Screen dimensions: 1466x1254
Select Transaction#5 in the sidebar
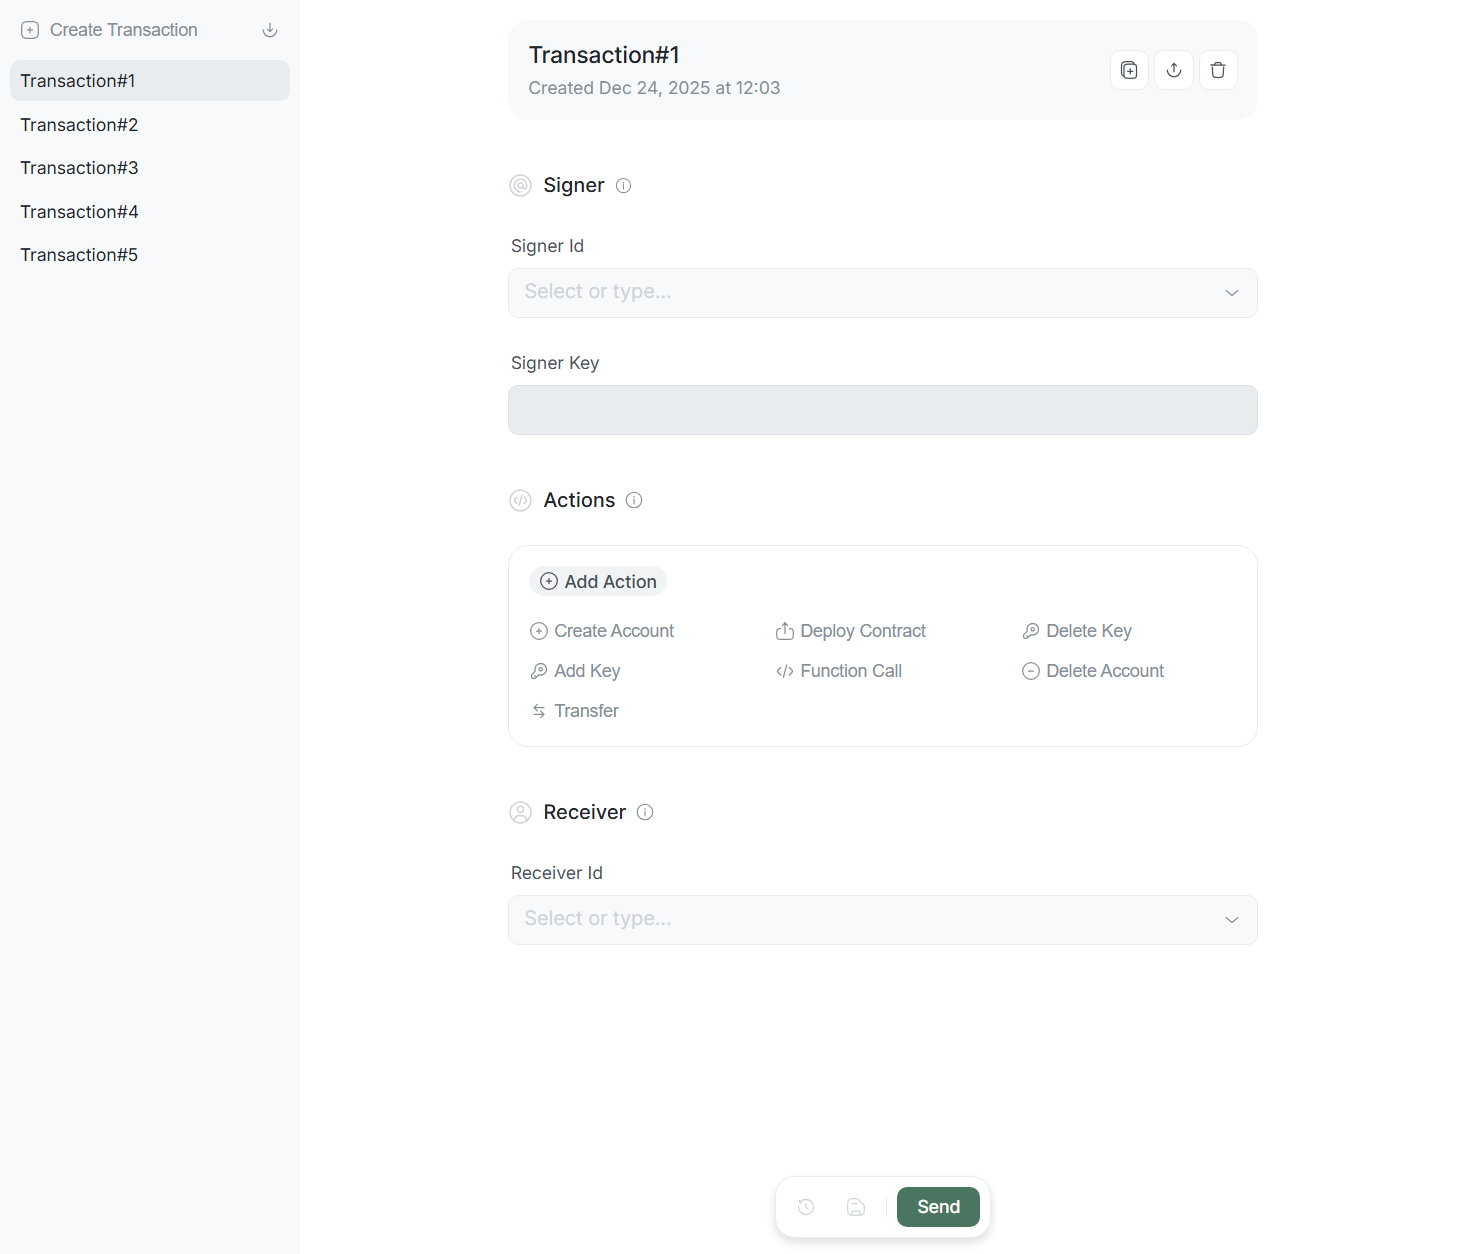coord(80,255)
